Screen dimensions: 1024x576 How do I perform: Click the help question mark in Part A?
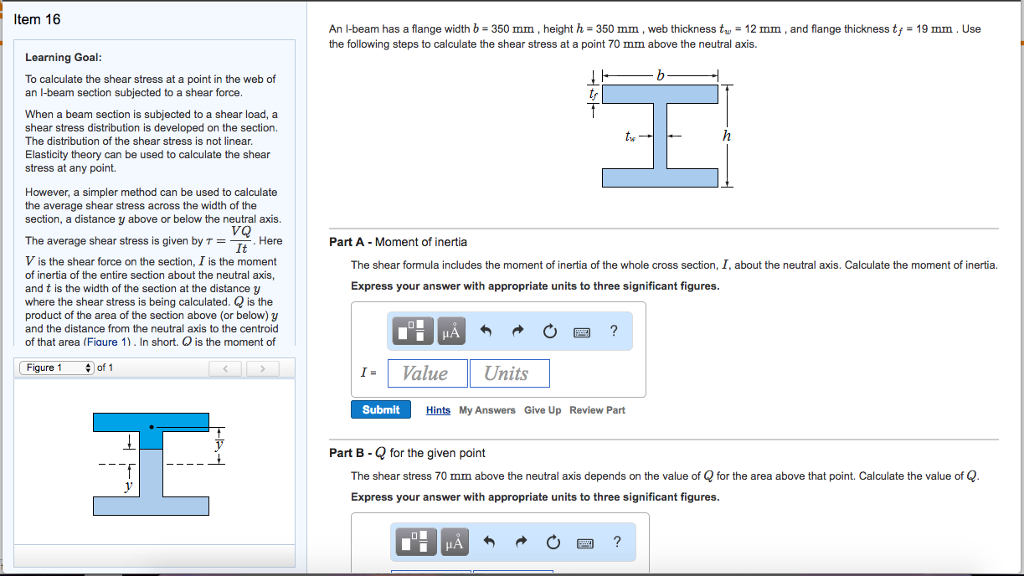[x=614, y=331]
